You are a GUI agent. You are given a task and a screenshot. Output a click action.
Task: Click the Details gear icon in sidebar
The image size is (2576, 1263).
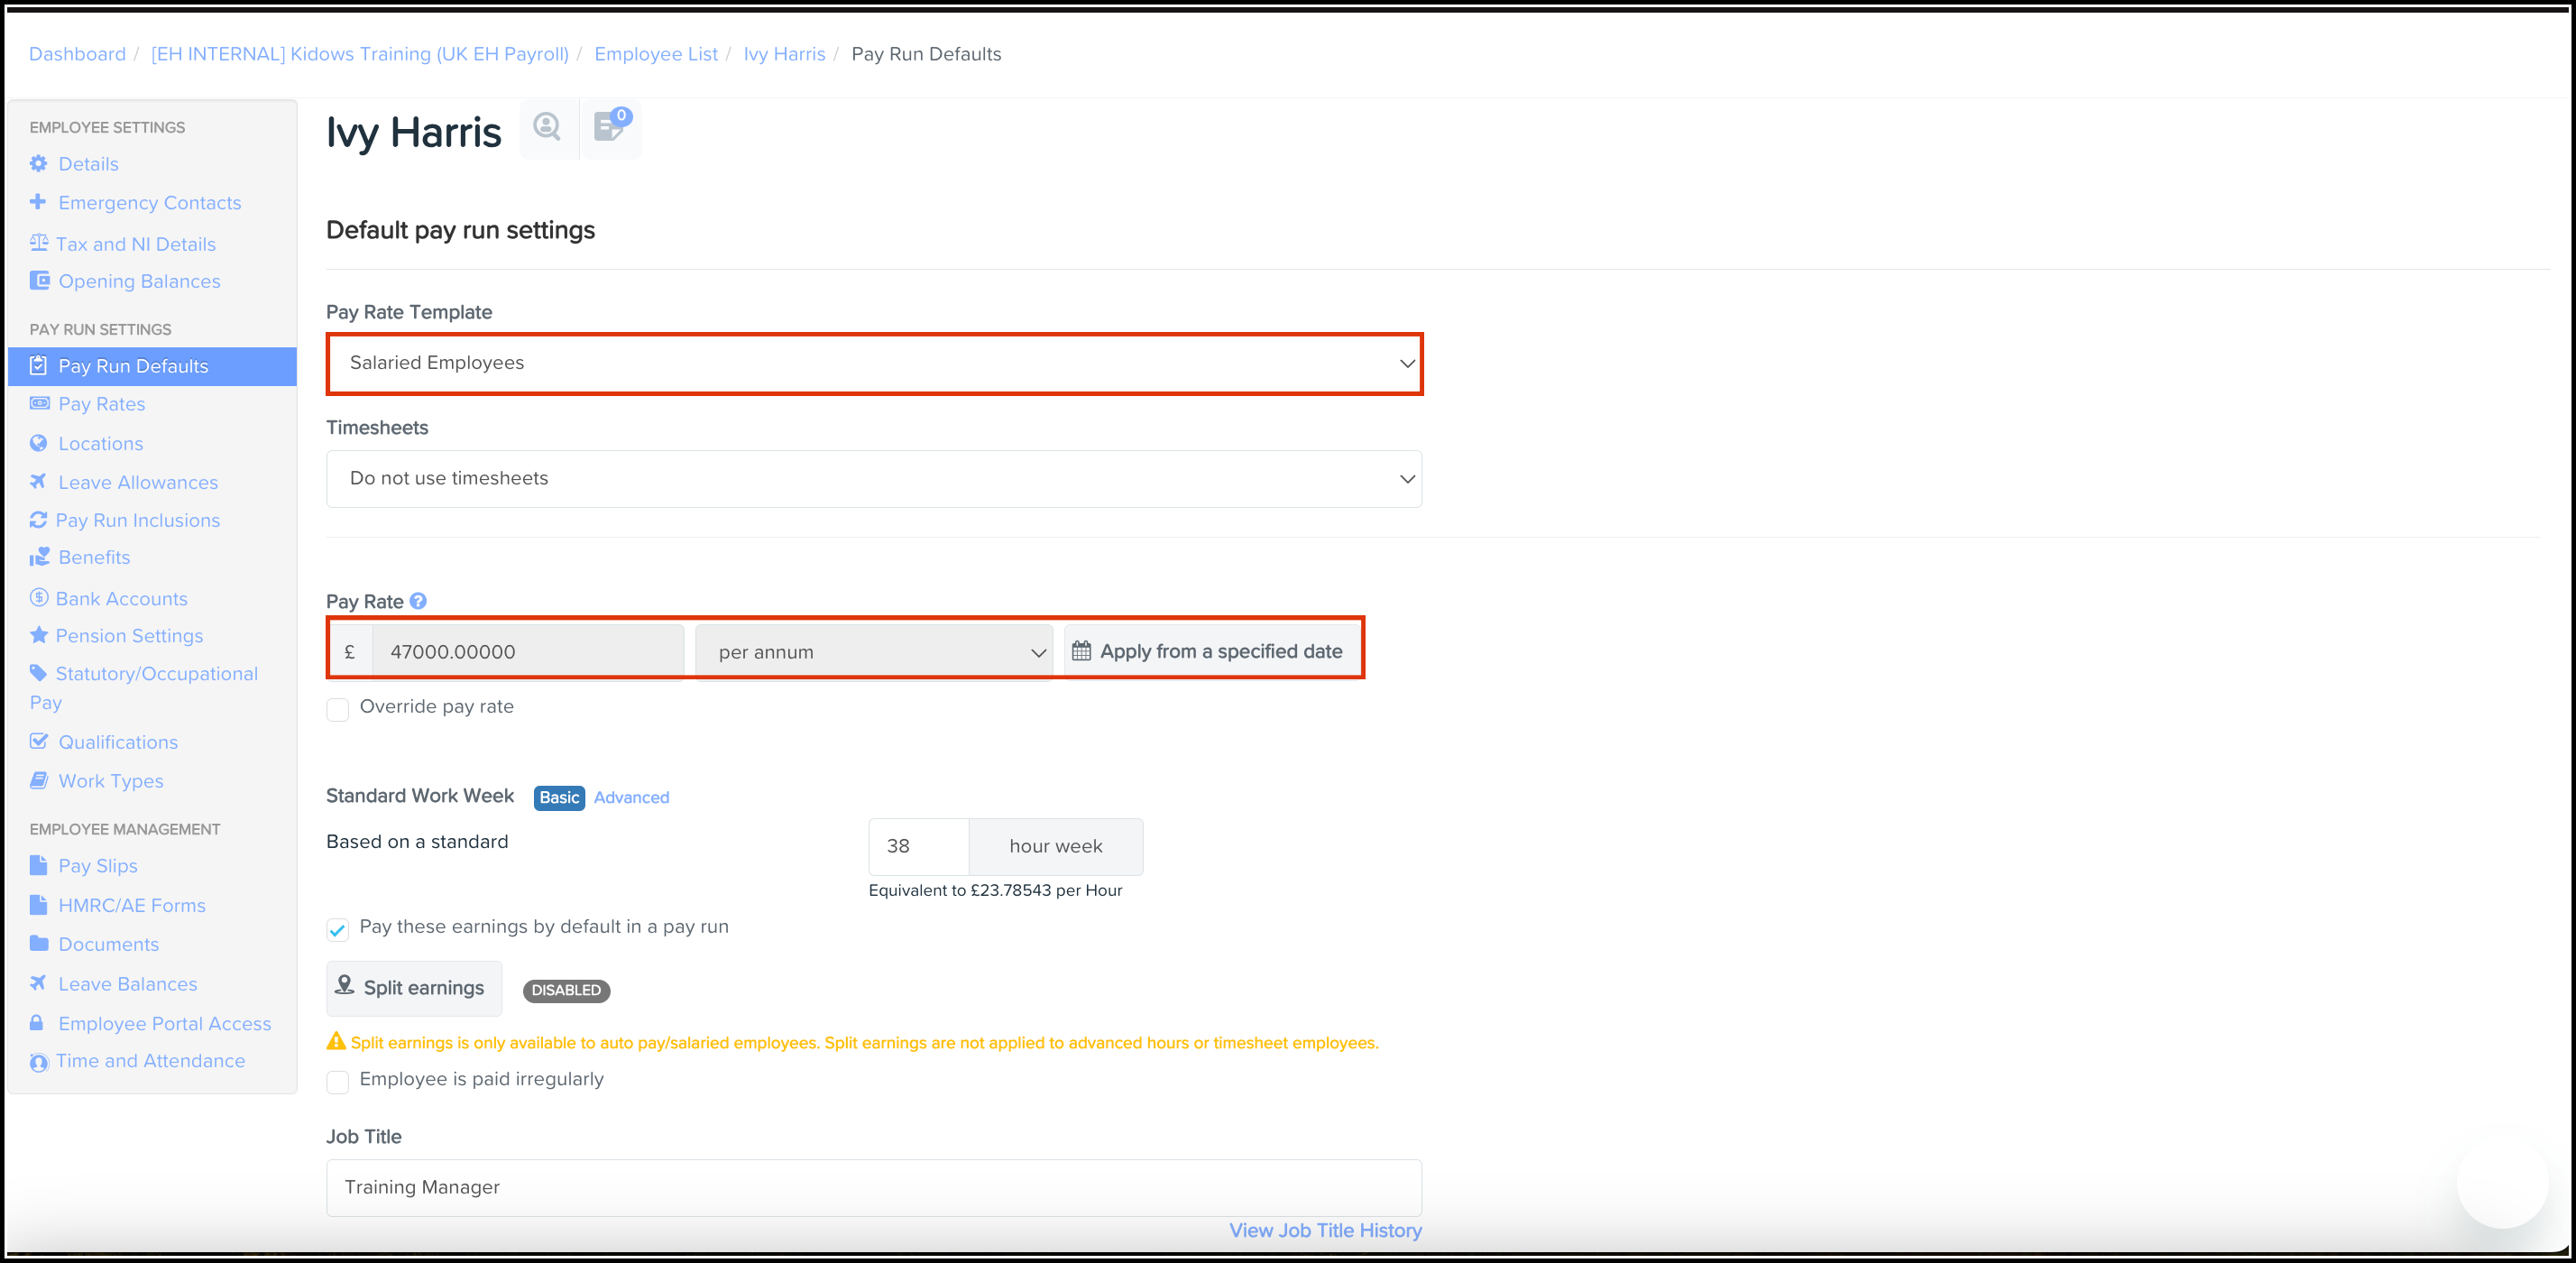tap(39, 163)
